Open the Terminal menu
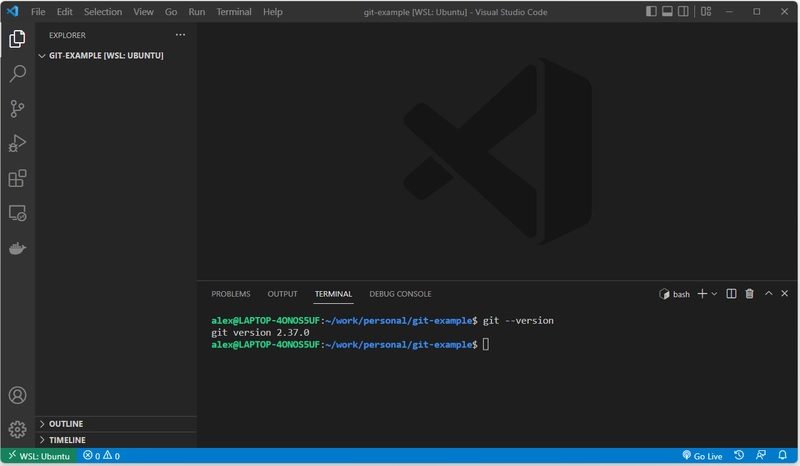Screen dimensions: 800x466 (234, 12)
